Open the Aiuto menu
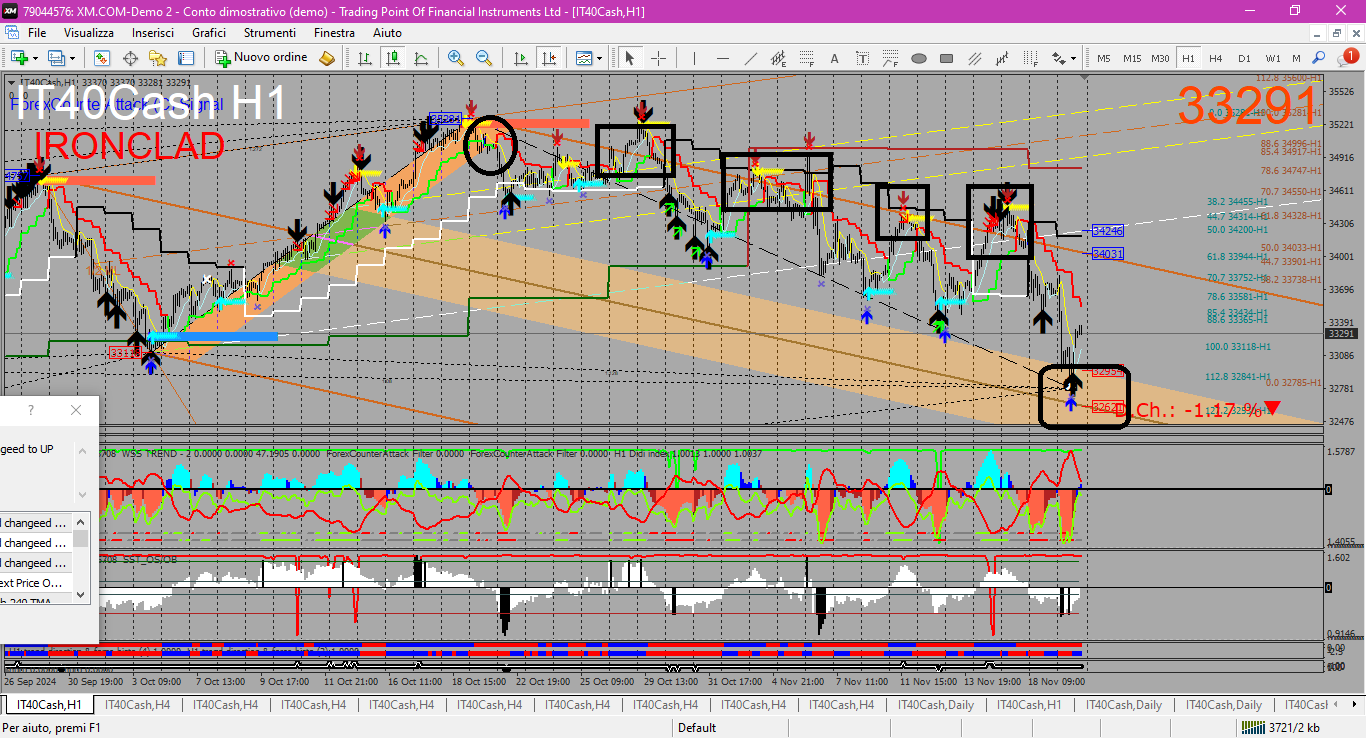Viewport: 1366px width, 738px height. coord(387,33)
